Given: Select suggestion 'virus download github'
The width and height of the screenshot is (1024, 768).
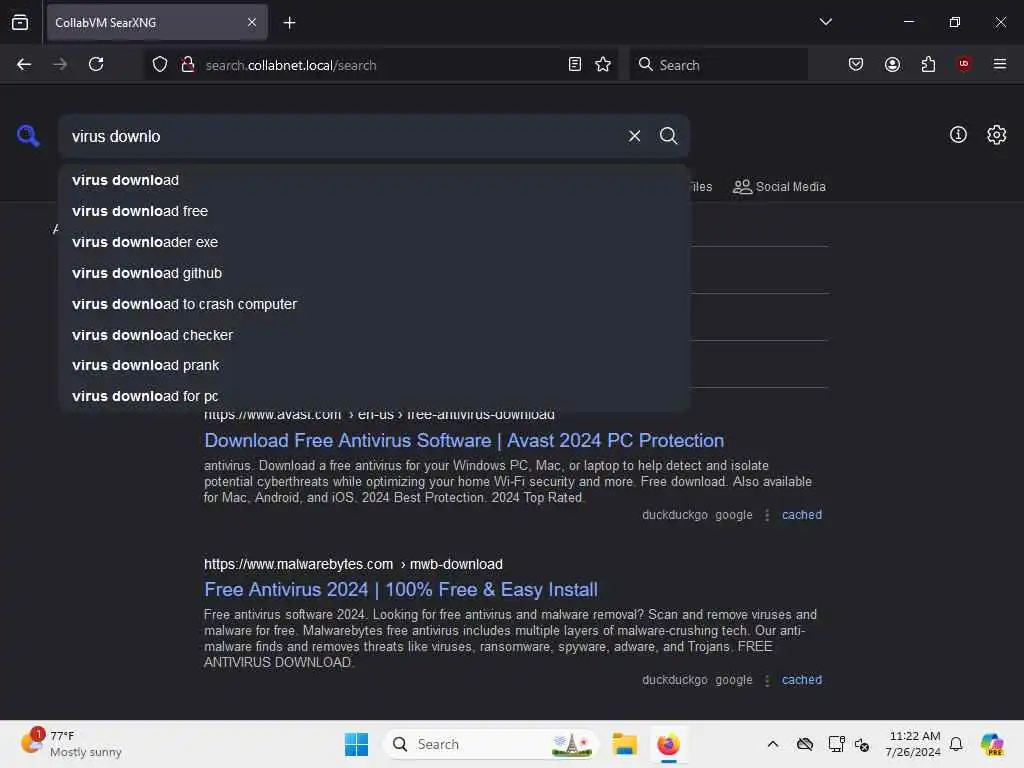Looking at the screenshot, I should pos(374,273).
